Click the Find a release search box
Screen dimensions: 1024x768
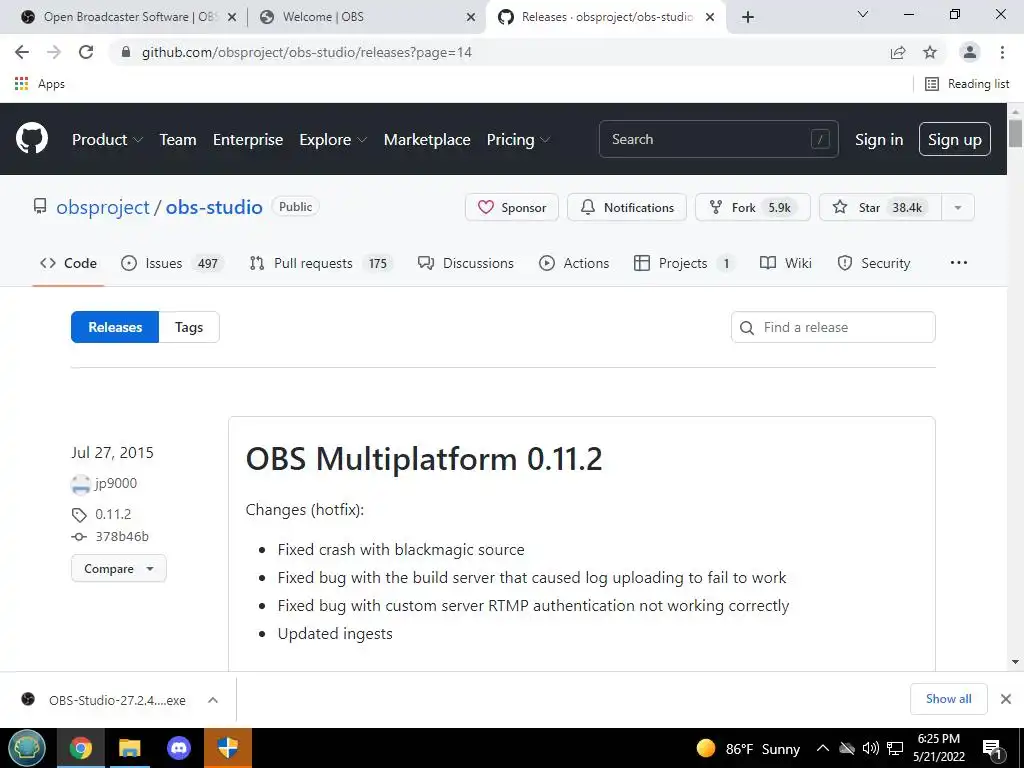coord(833,327)
